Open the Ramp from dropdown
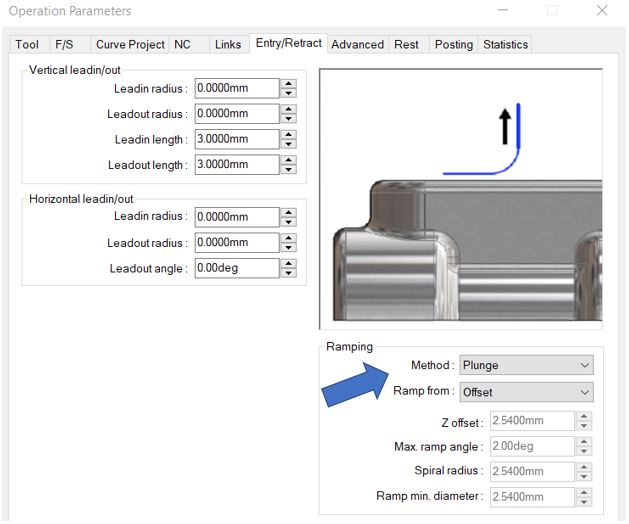 [526, 392]
